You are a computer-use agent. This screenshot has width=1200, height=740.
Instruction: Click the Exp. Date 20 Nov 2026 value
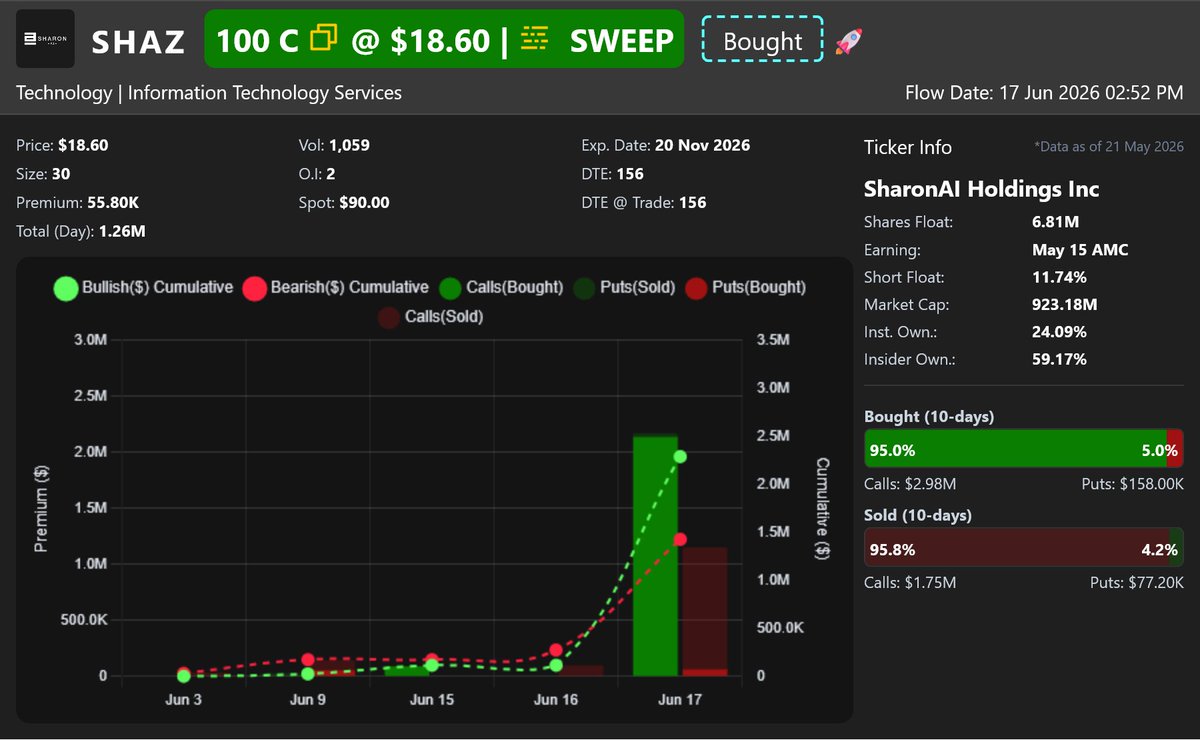(x=702, y=145)
